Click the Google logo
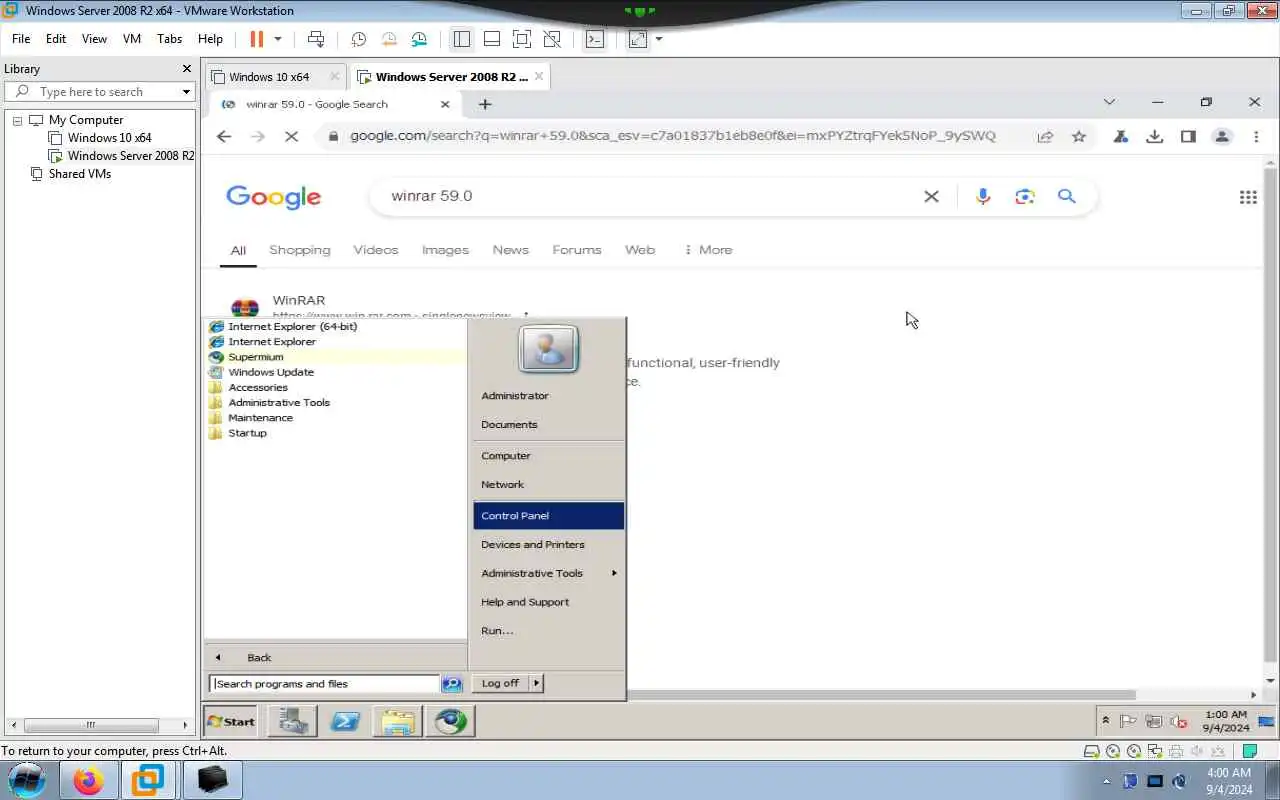The height and width of the screenshot is (800, 1280). [x=273, y=197]
